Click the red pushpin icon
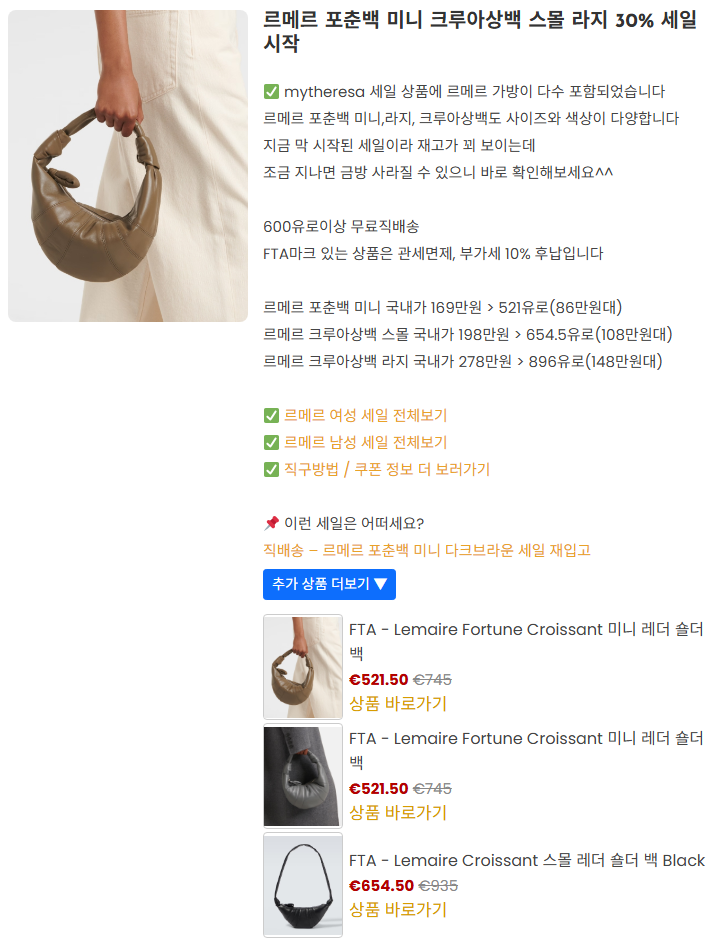 point(271,523)
